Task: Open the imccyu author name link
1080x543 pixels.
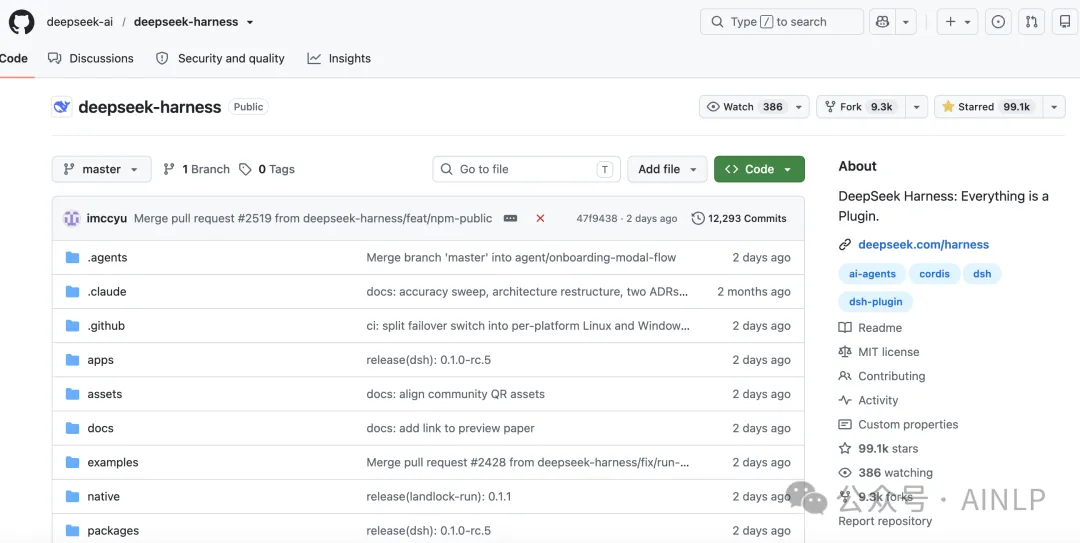Action: (107, 218)
